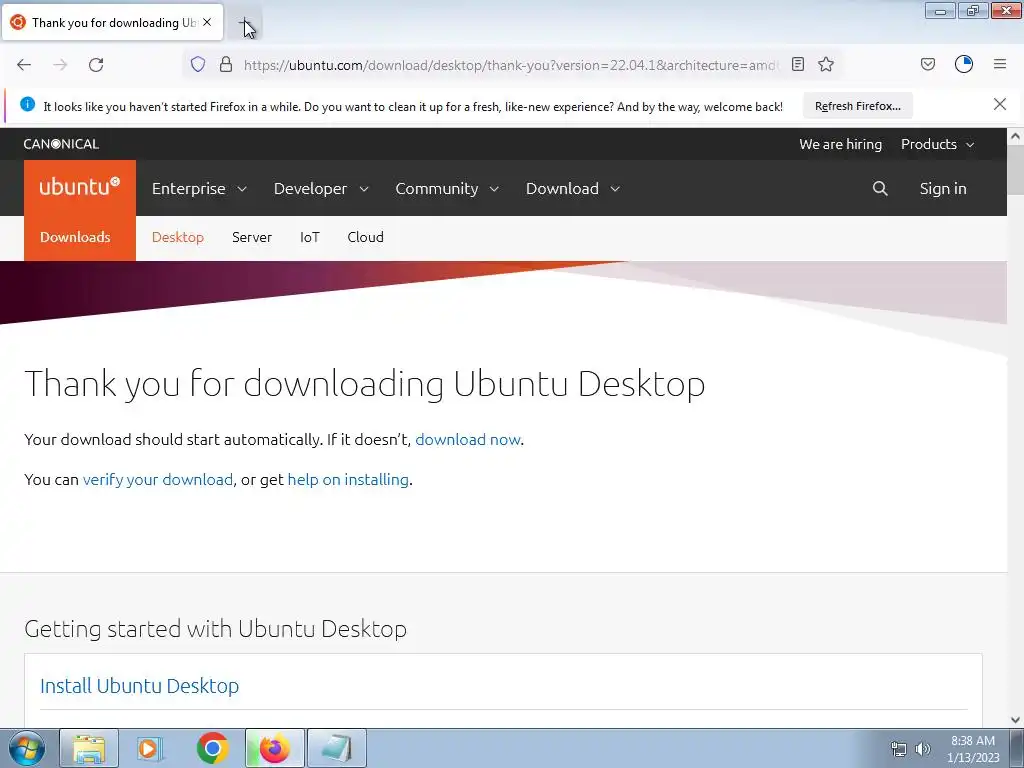This screenshot has width=1024, height=768.
Task: Open a new tab
Action: [x=245, y=23]
